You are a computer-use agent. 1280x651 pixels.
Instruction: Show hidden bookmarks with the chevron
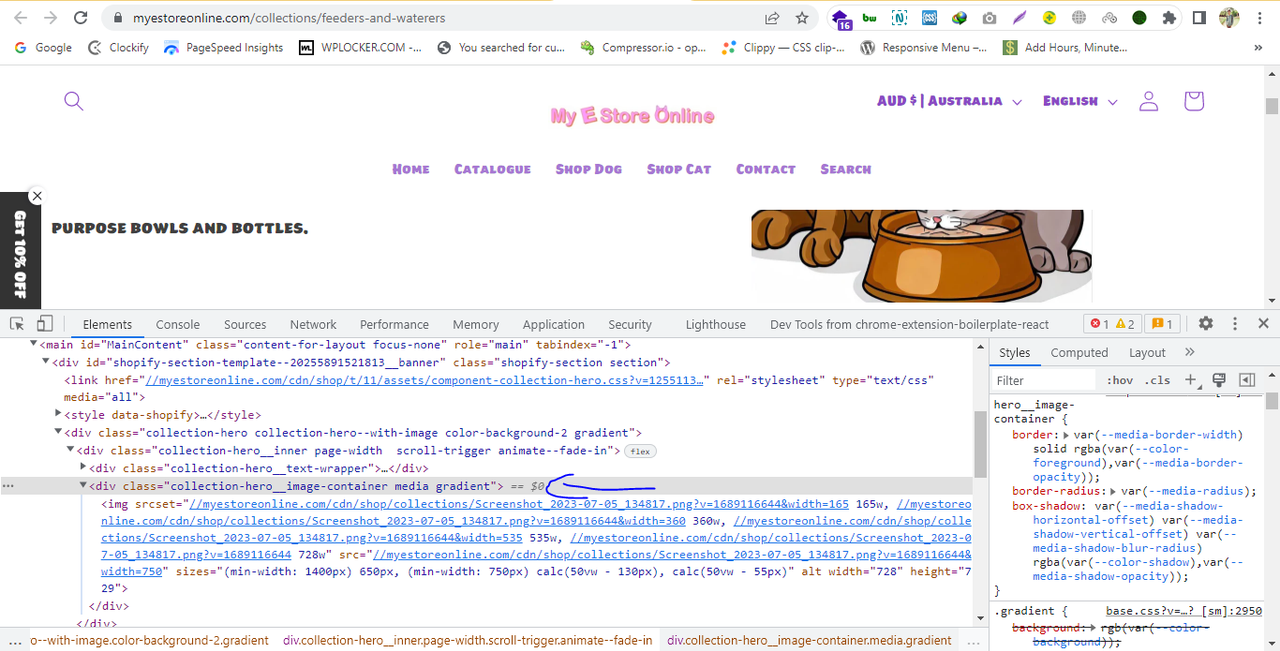[1258, 47]
